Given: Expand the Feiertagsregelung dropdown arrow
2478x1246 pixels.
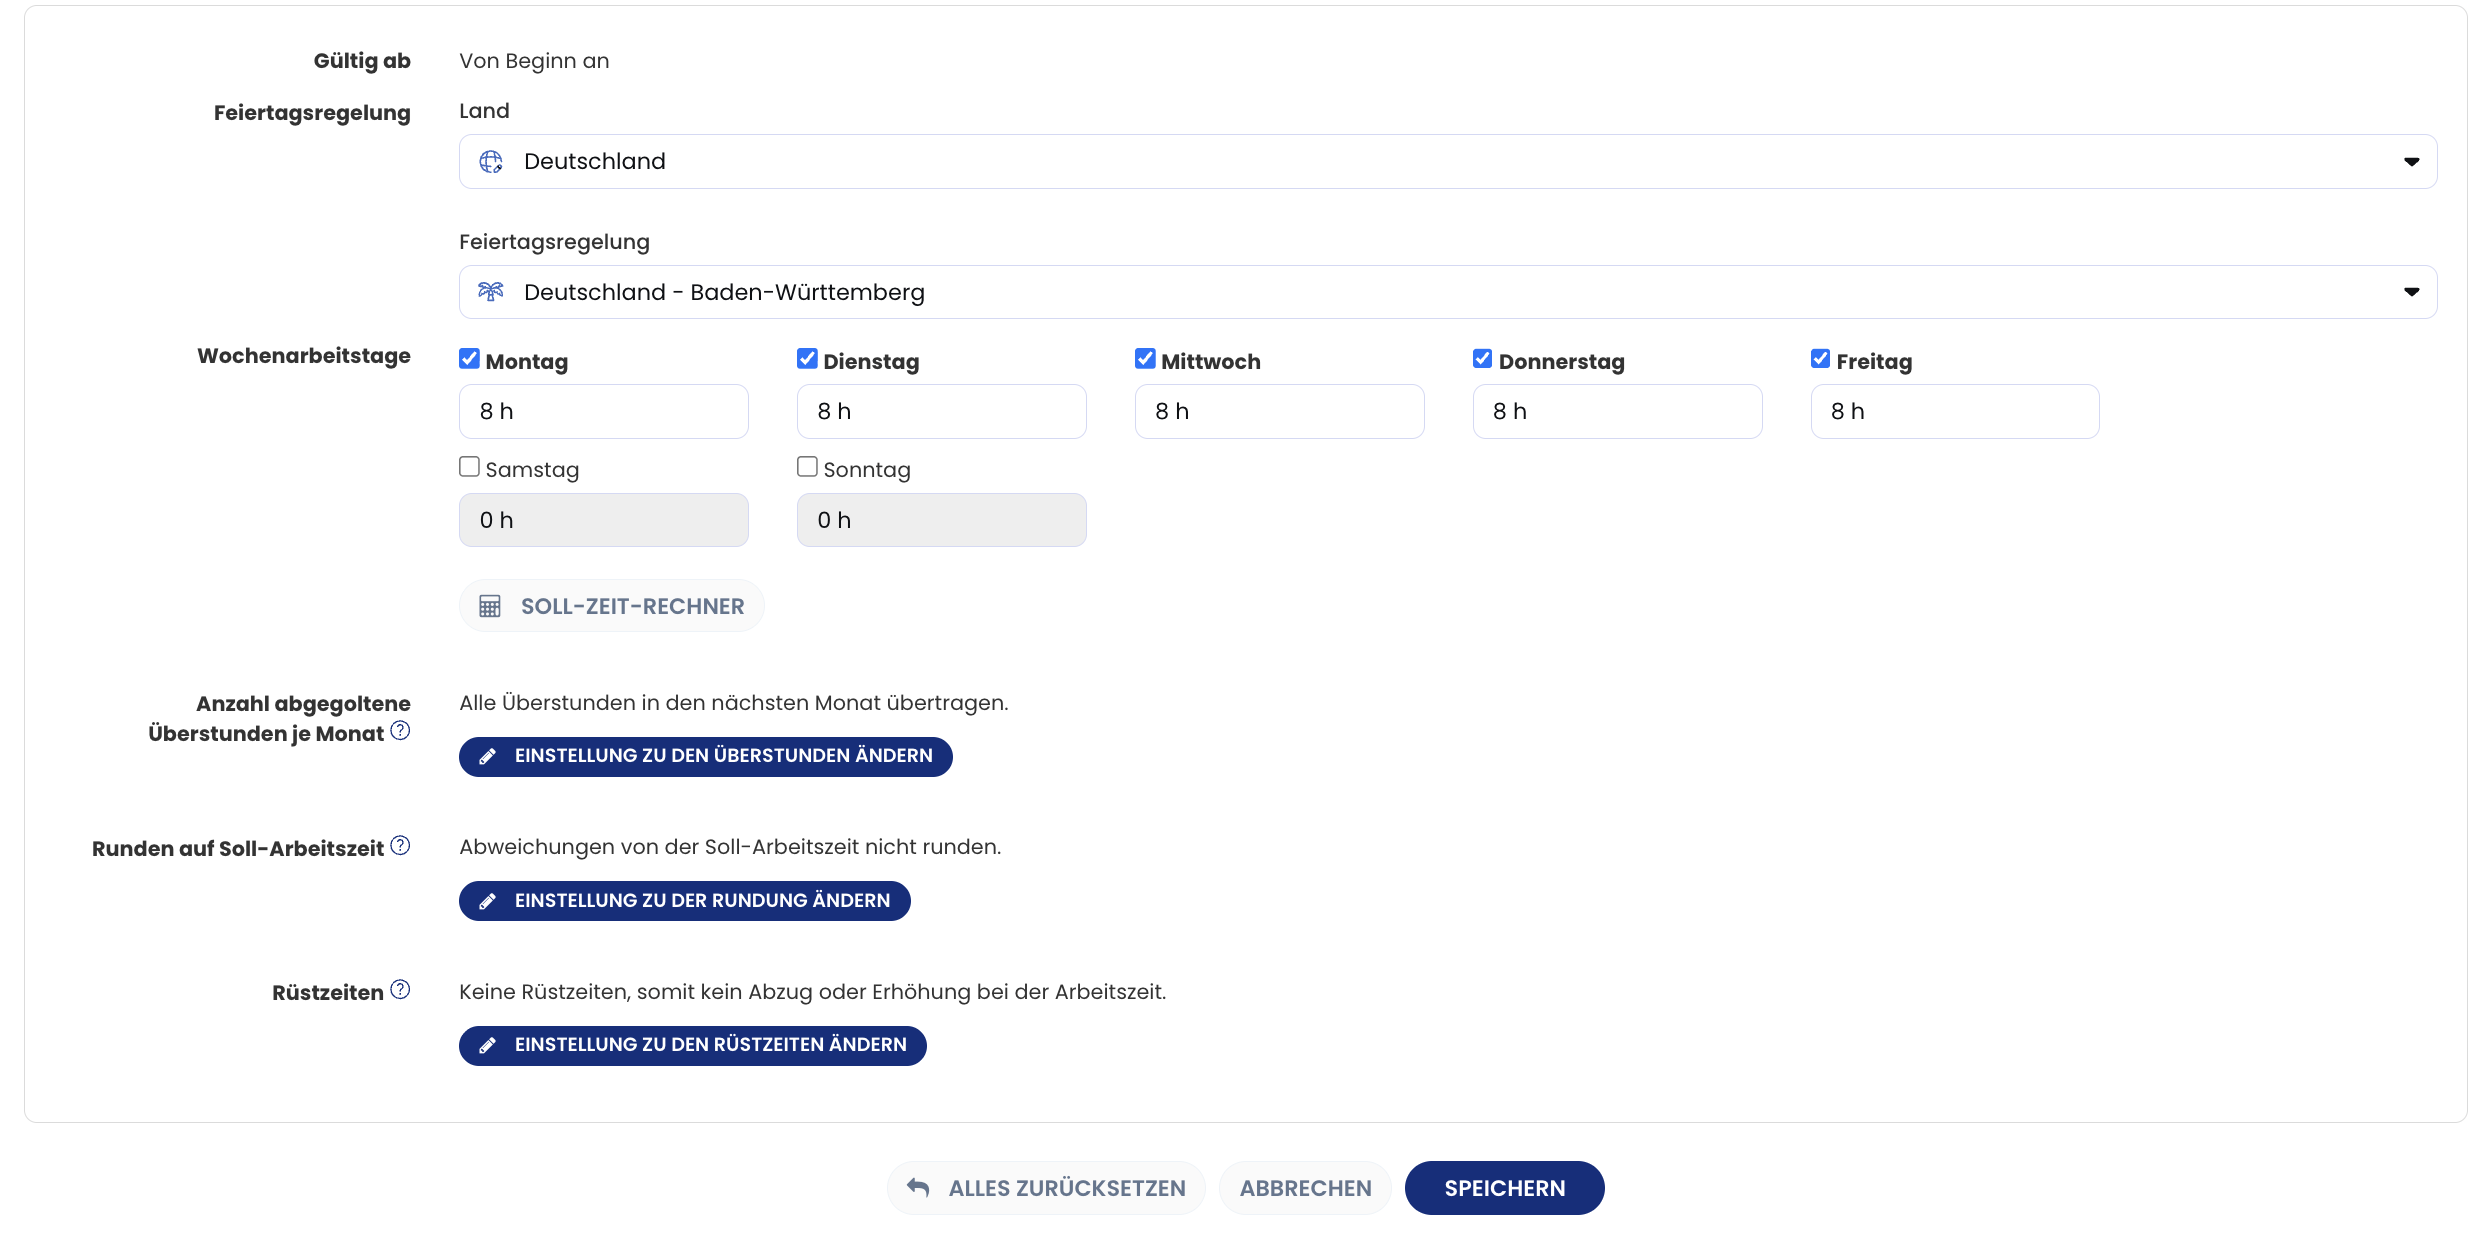Looking at the screenshot, I should coord(2411,292).
